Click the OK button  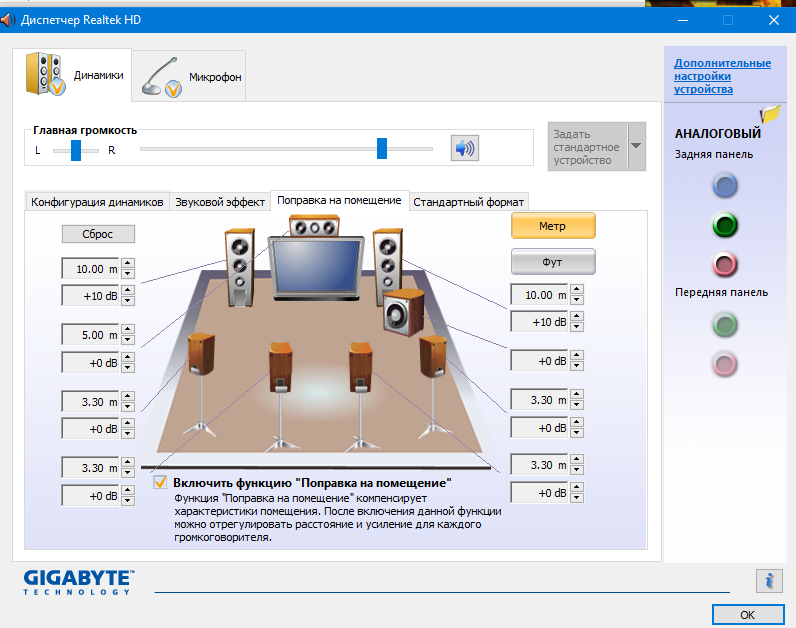click(748, 615)
